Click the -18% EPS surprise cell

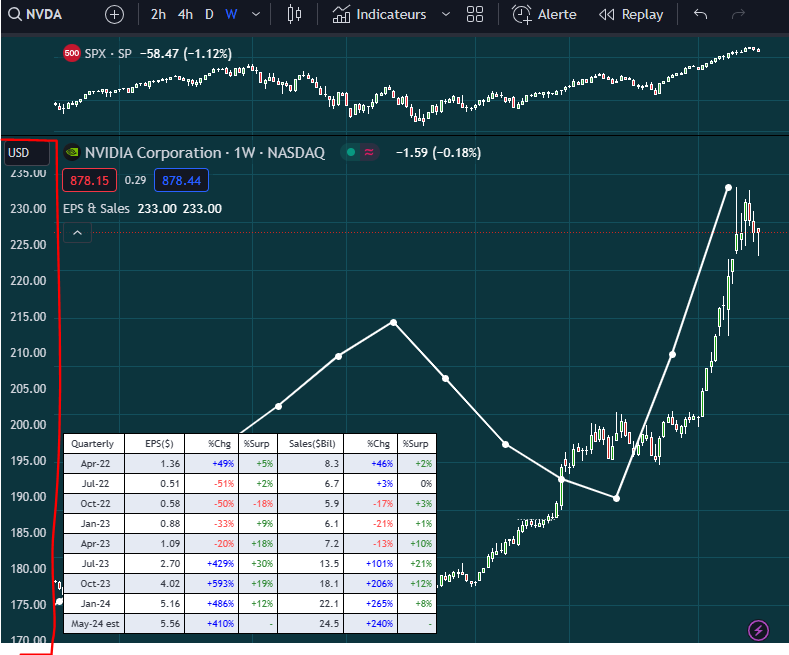pos(258,504)
